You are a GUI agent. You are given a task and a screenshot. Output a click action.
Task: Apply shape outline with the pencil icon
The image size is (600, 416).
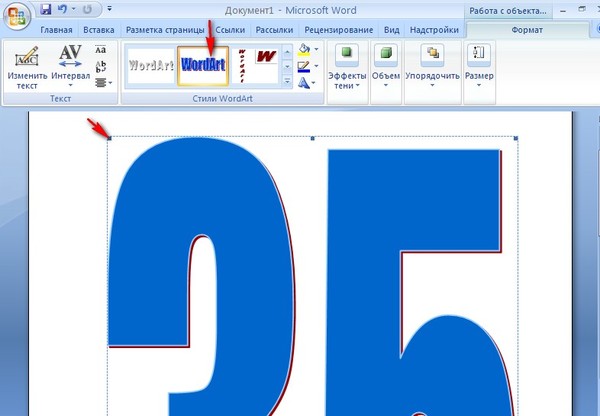point(304,67)
